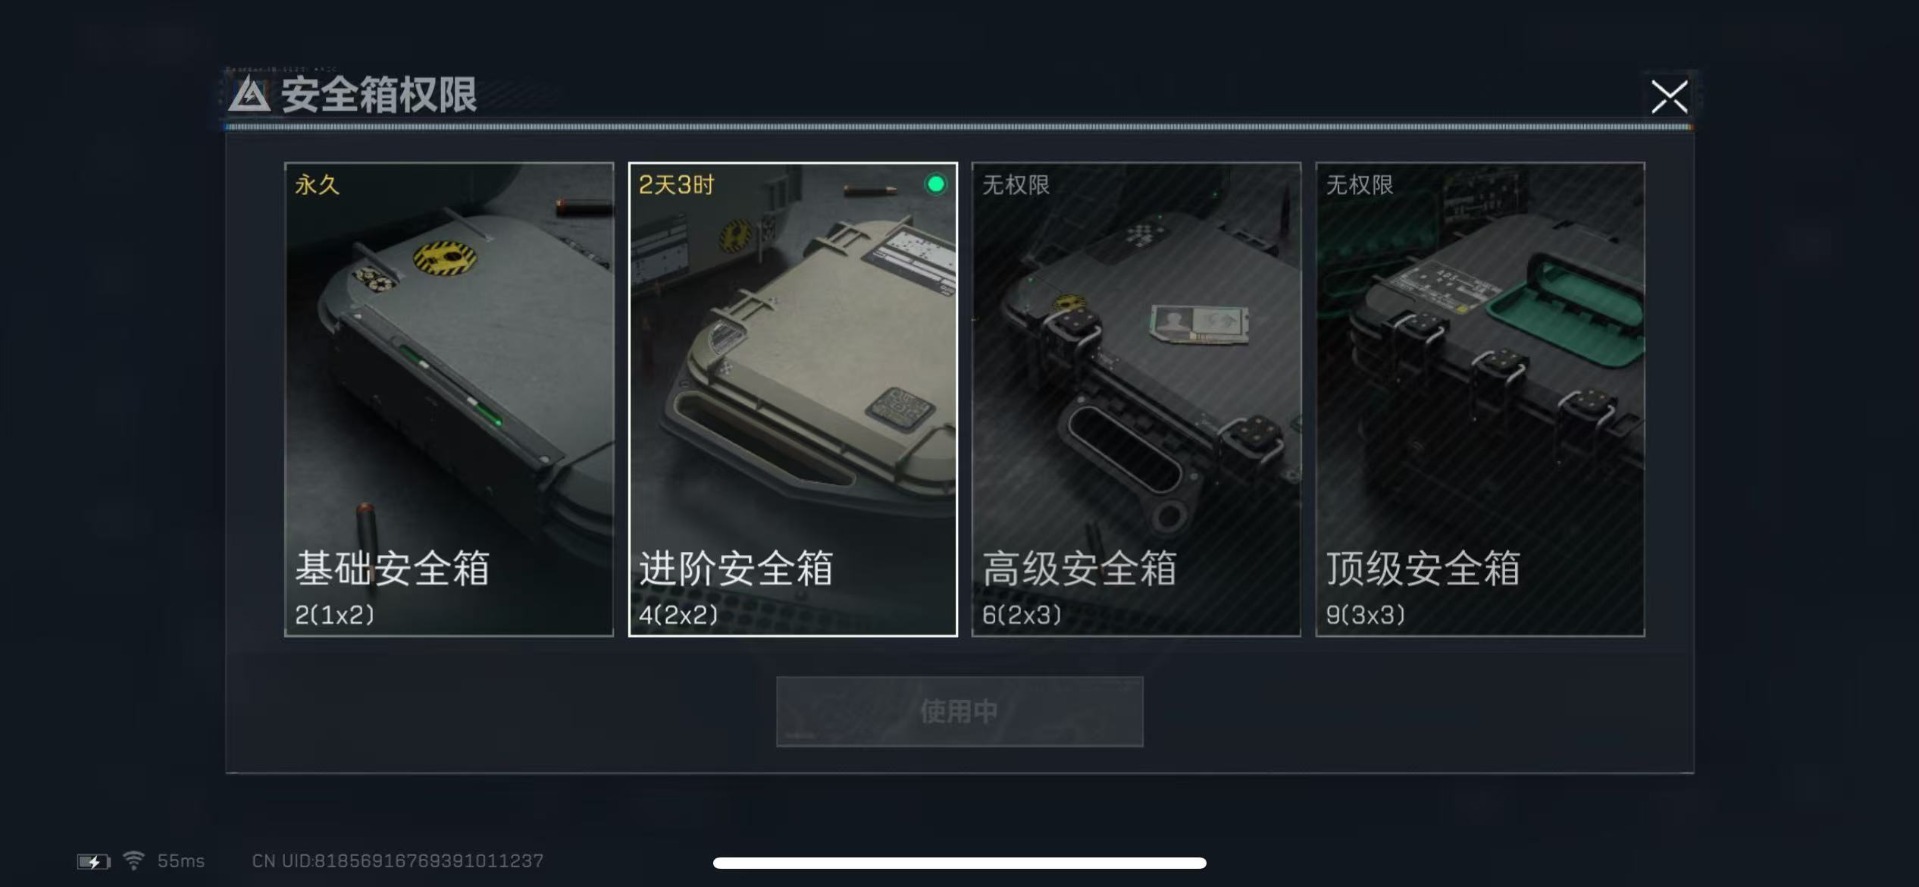Tap the battery charging icon
This screenshot has height=887, width=1919.
(x=94, y=861)
